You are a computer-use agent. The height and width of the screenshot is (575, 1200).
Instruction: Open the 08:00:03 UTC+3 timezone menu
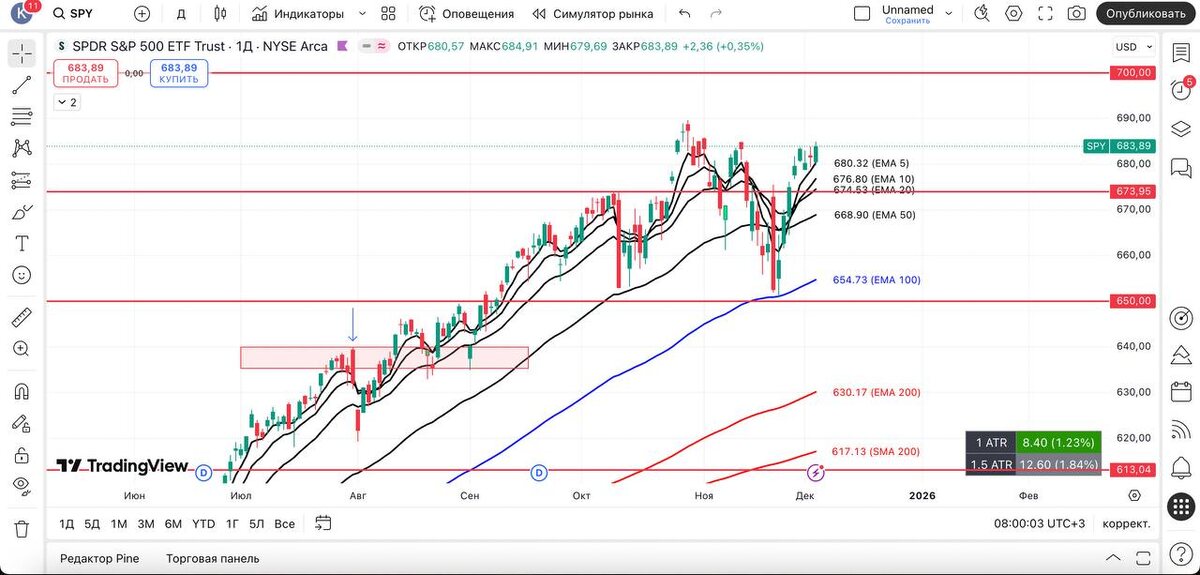[1040, 524]
